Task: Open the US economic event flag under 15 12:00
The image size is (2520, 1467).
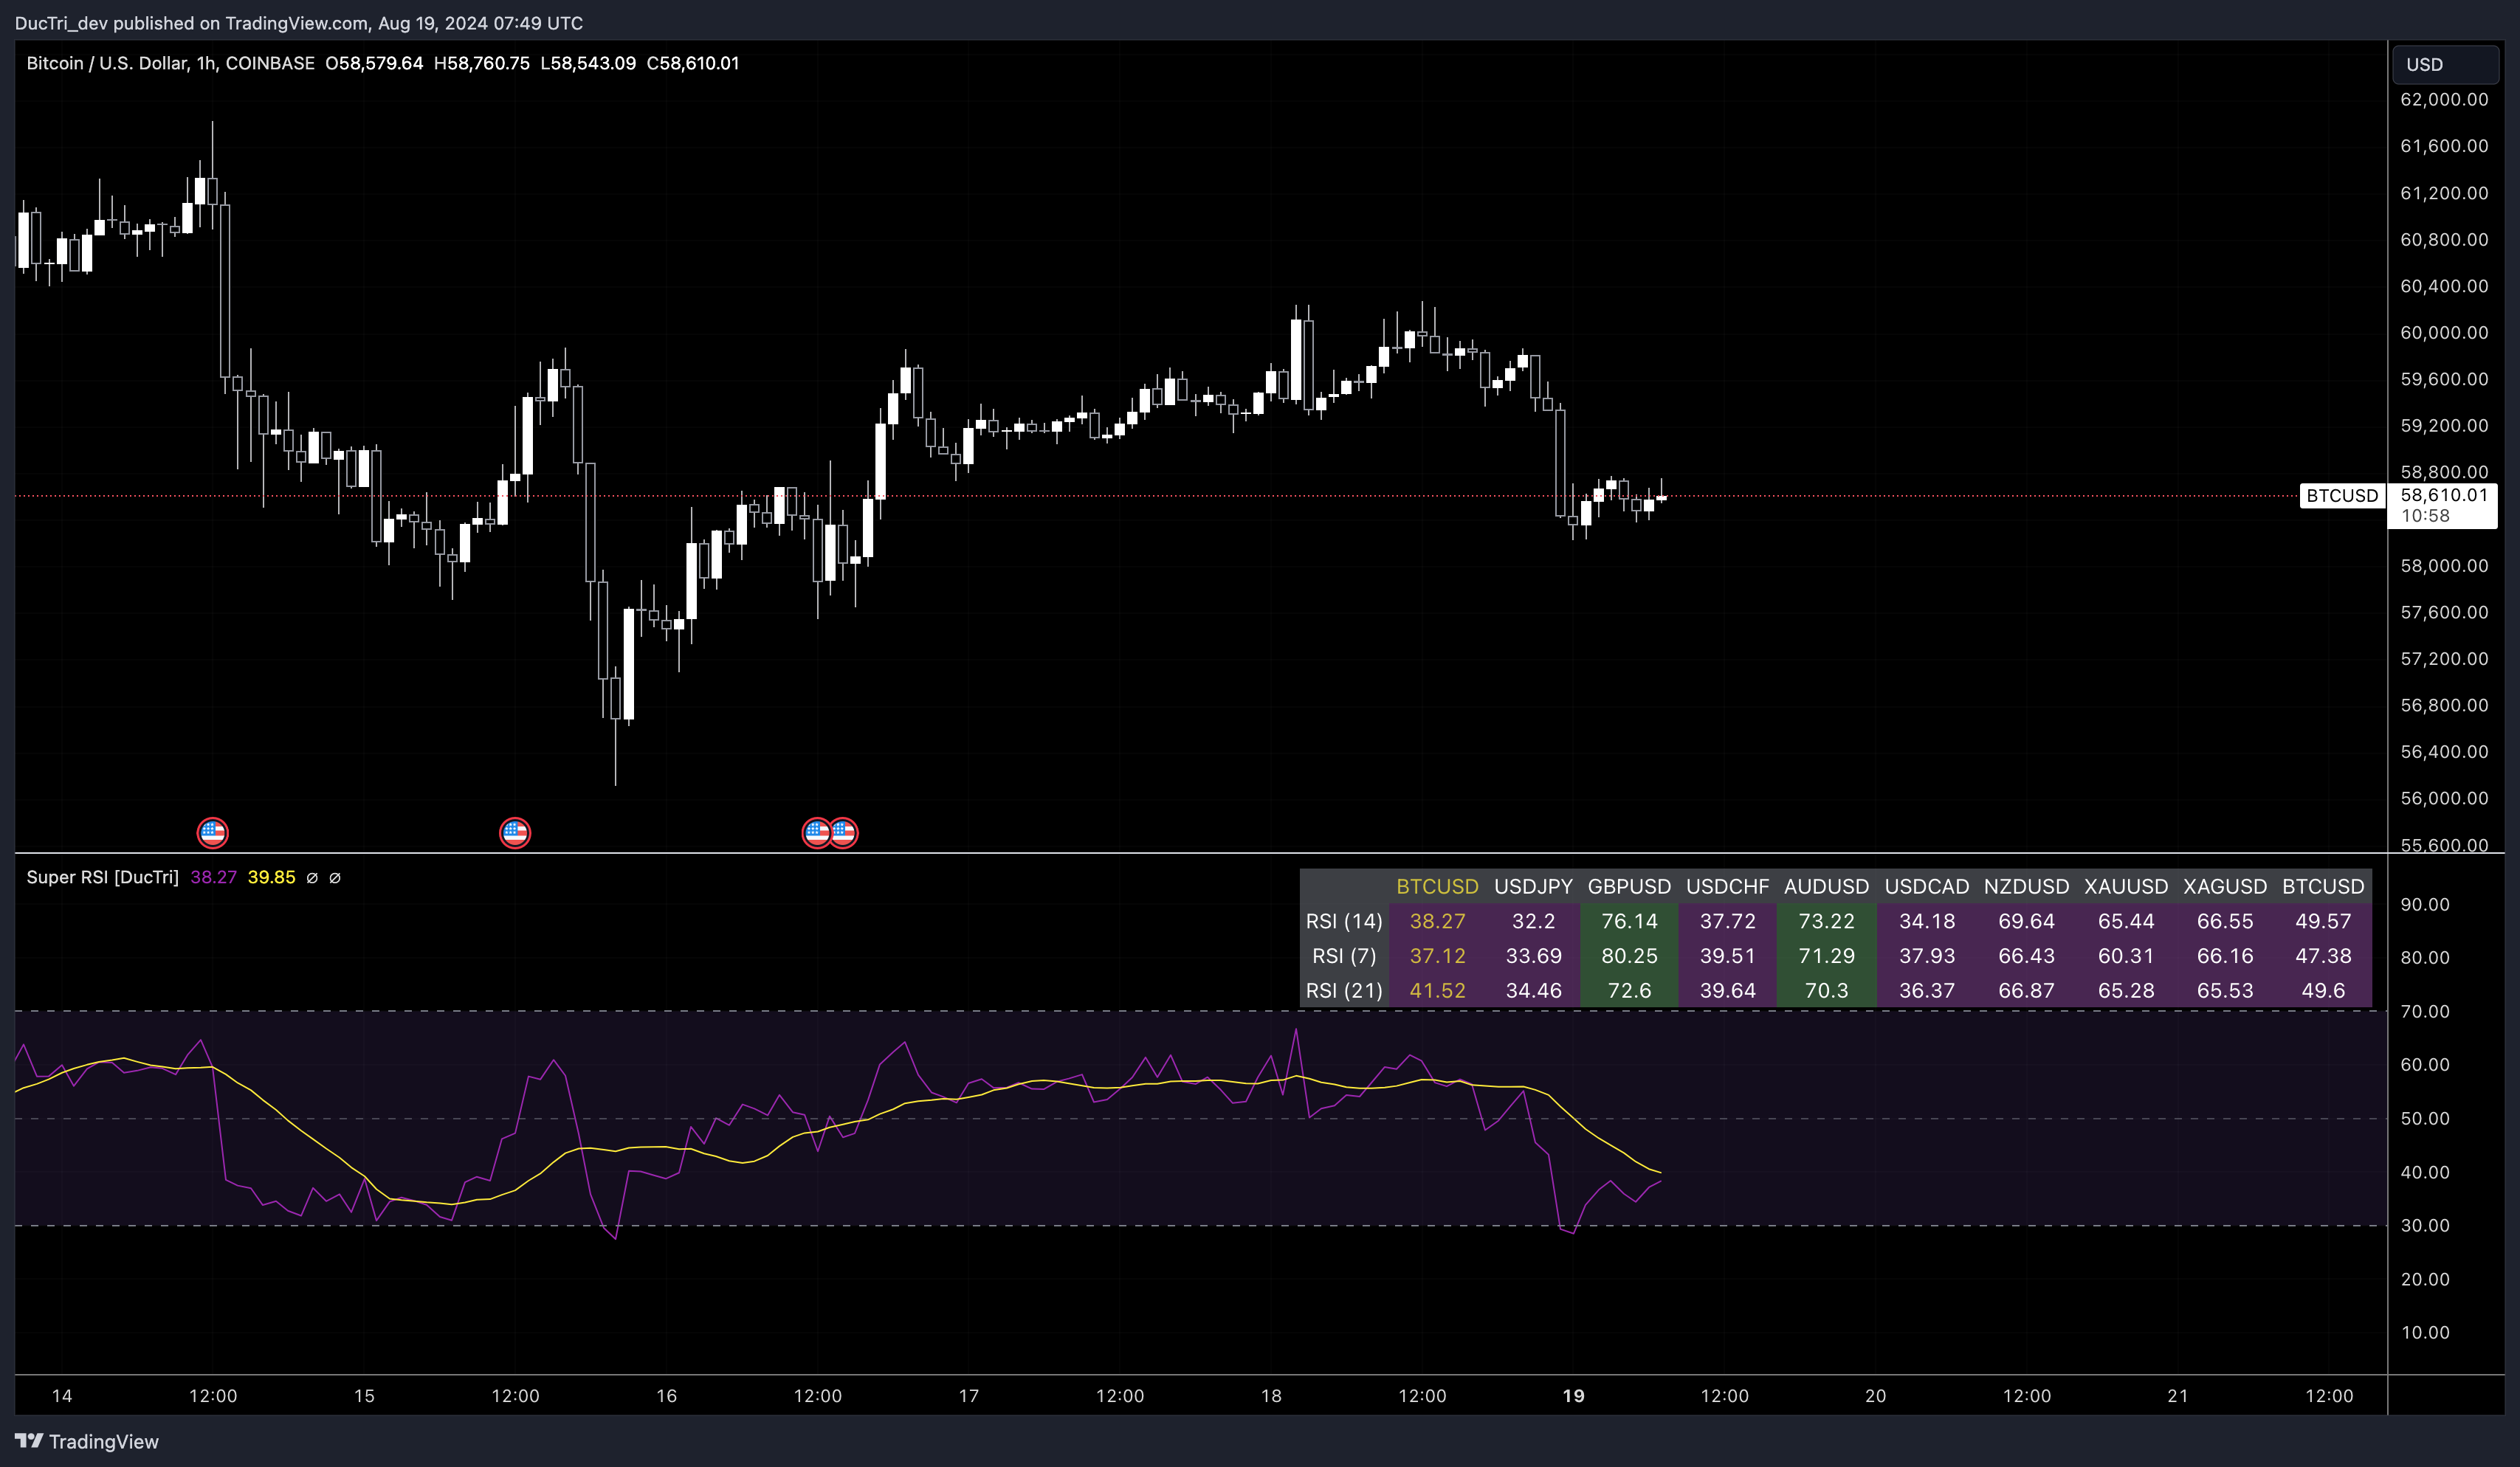Action: pyautogui.click(x=515, y=832)
